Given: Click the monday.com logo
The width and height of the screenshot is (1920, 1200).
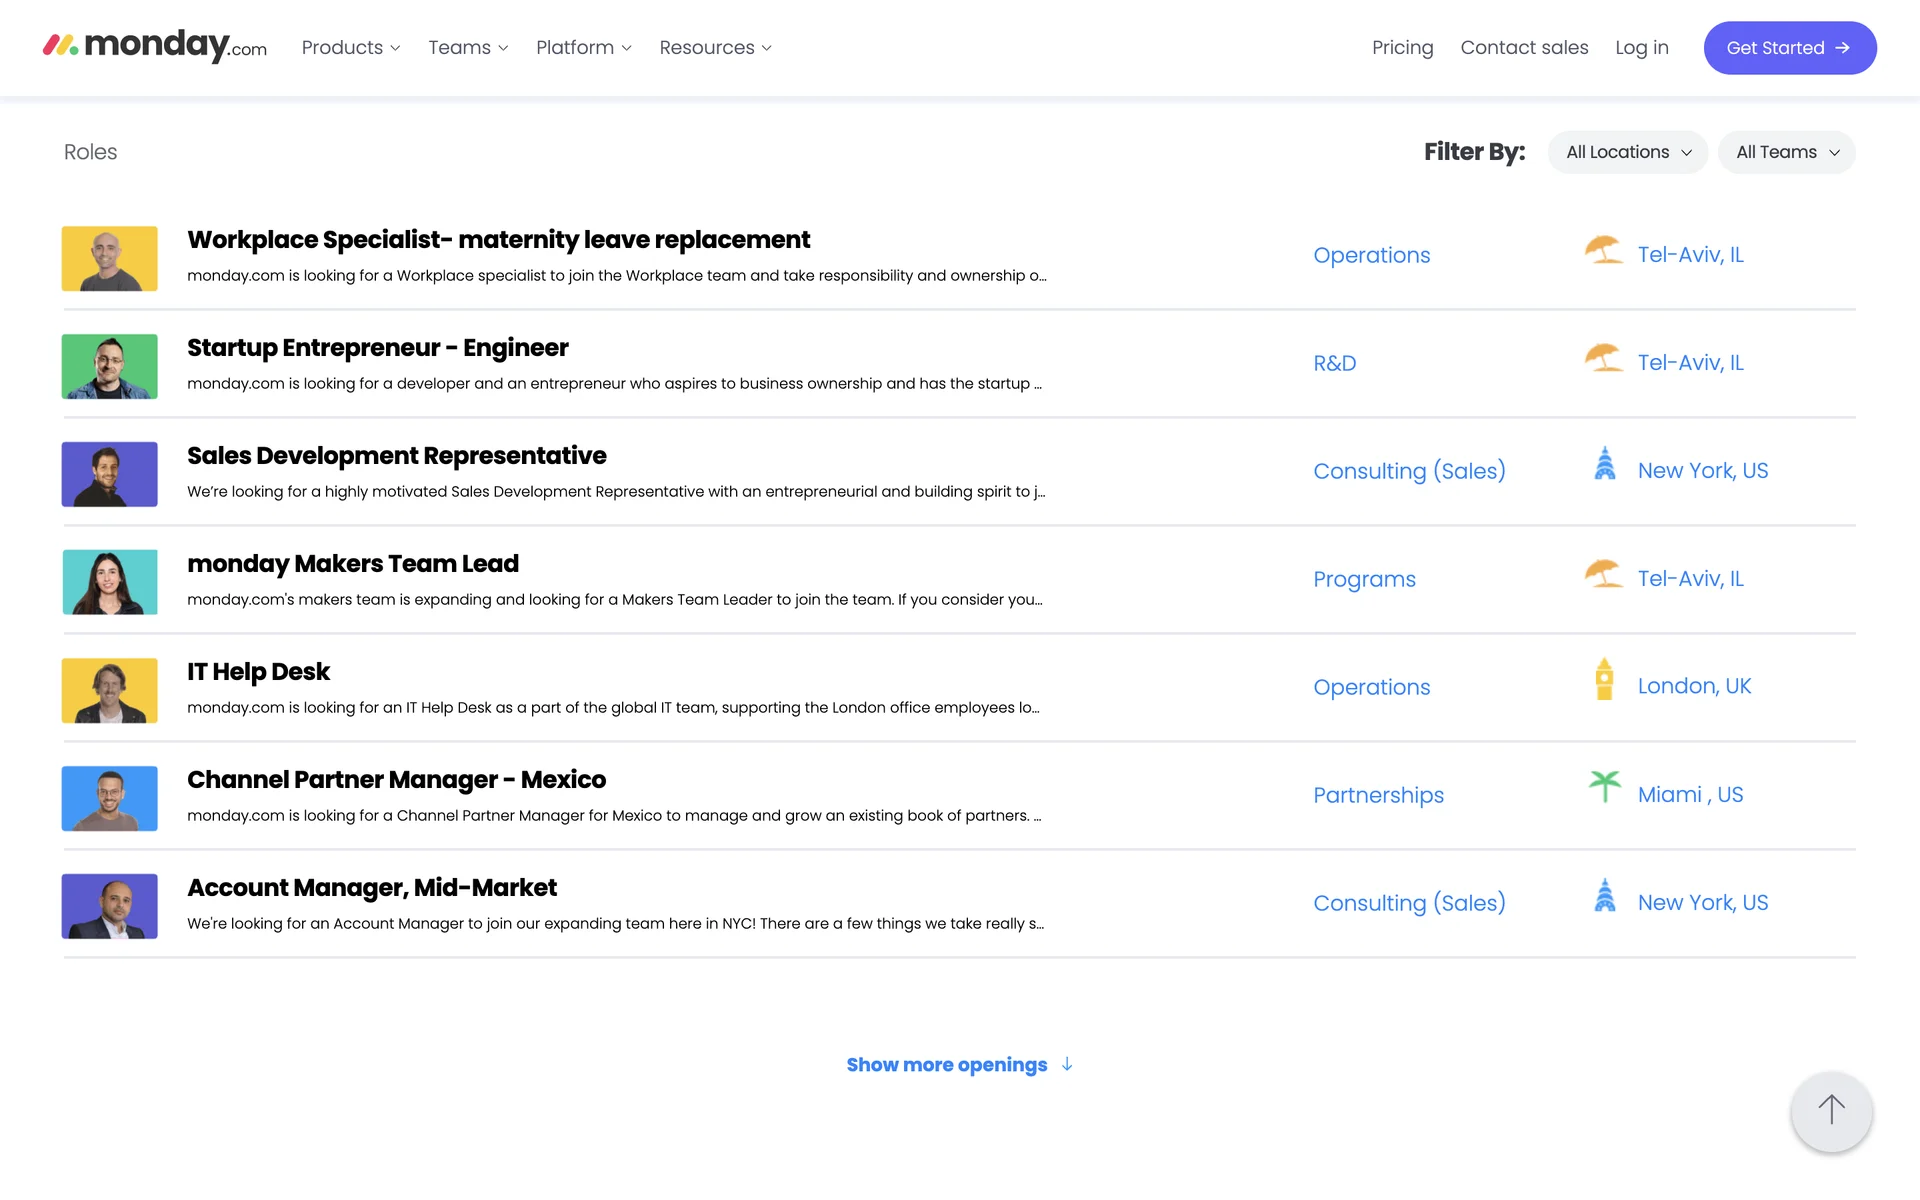Looking at the screenshot, I should click(x=155, y=46).
